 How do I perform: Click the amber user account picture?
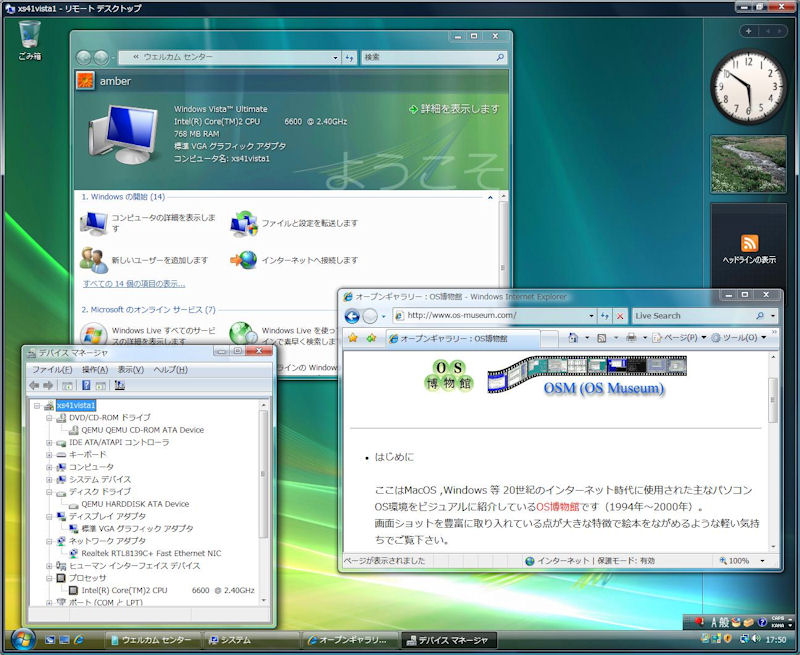(85, 81)
